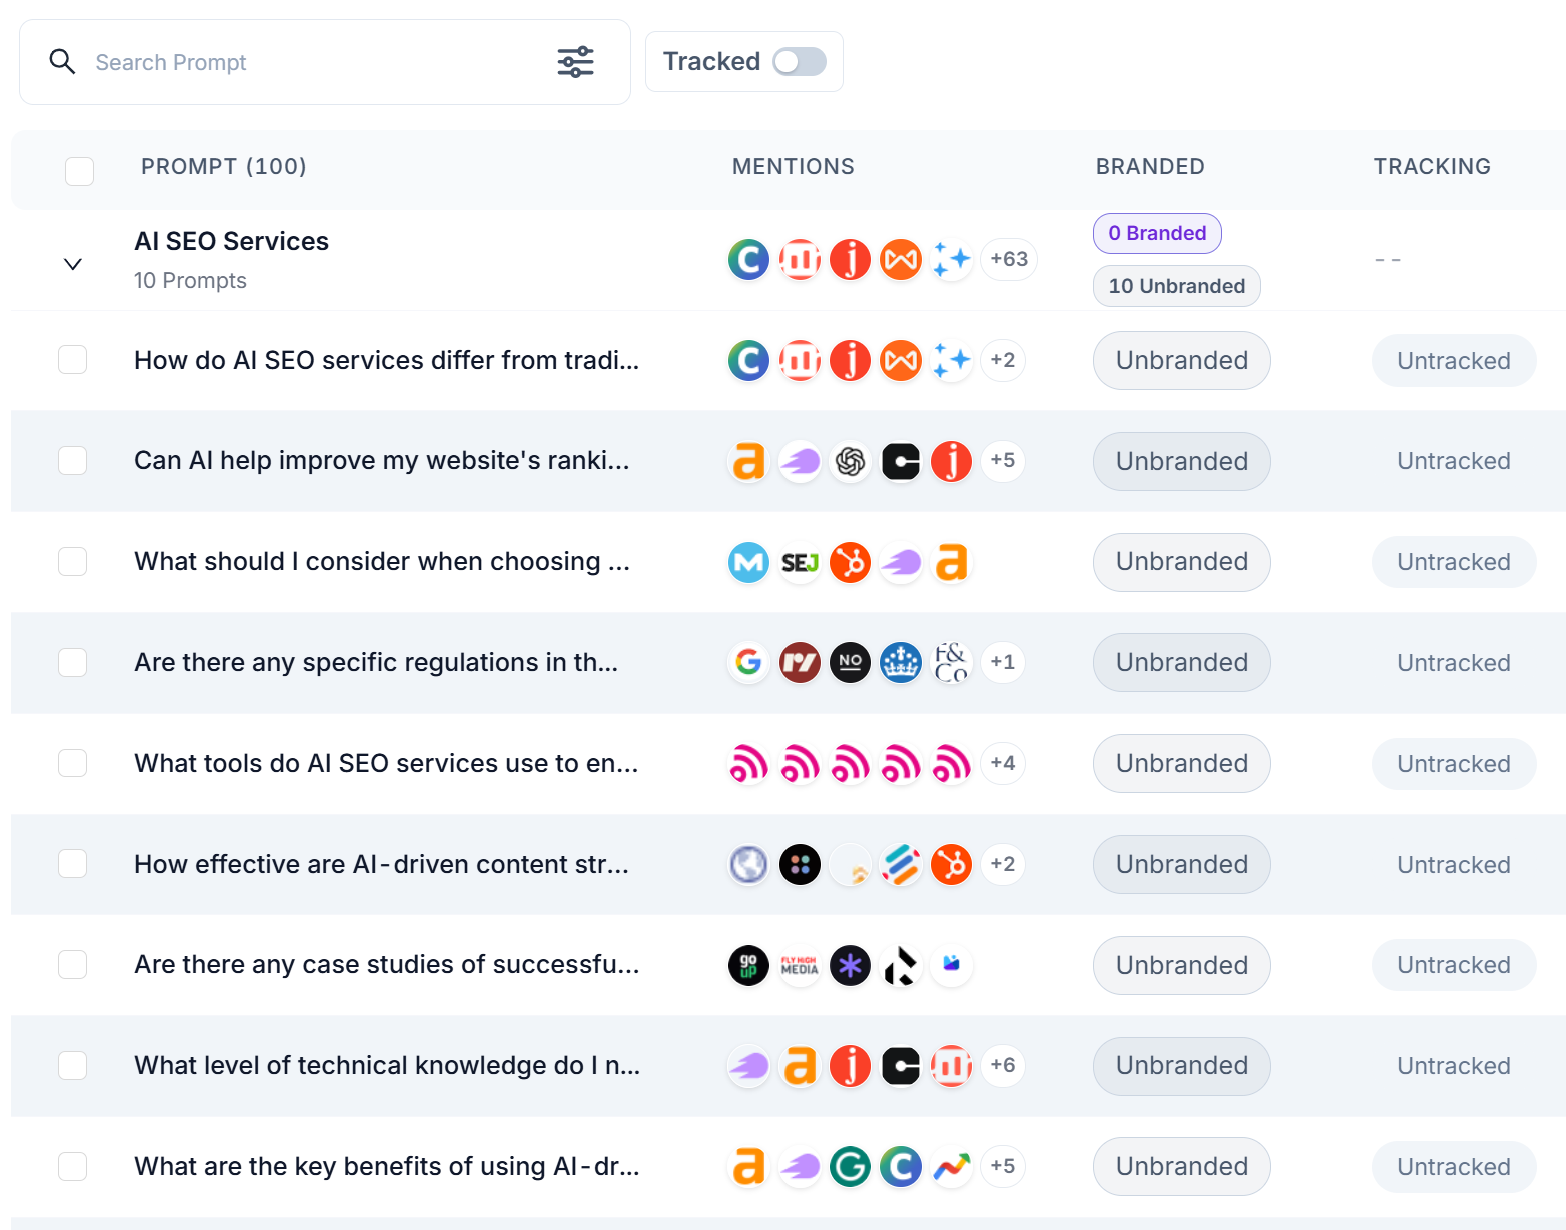1566x1230 pixels.
Task: Click the Google icon in the regulations row
Action: pos(748,662)
